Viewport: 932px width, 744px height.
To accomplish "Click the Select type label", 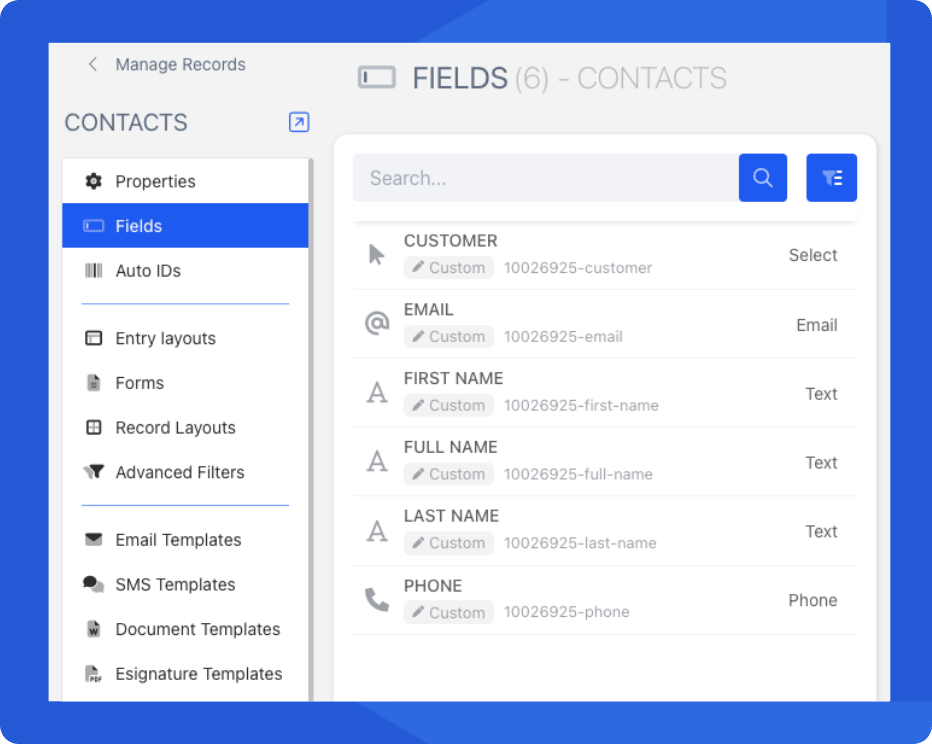I will pyautogui.click(x=813, y=255).
